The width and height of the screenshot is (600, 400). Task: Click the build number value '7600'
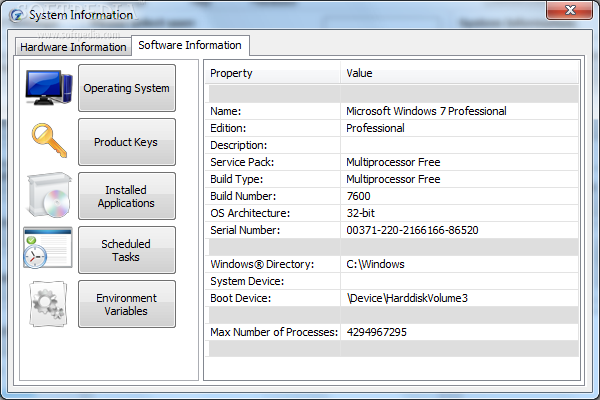coord(359,196)
